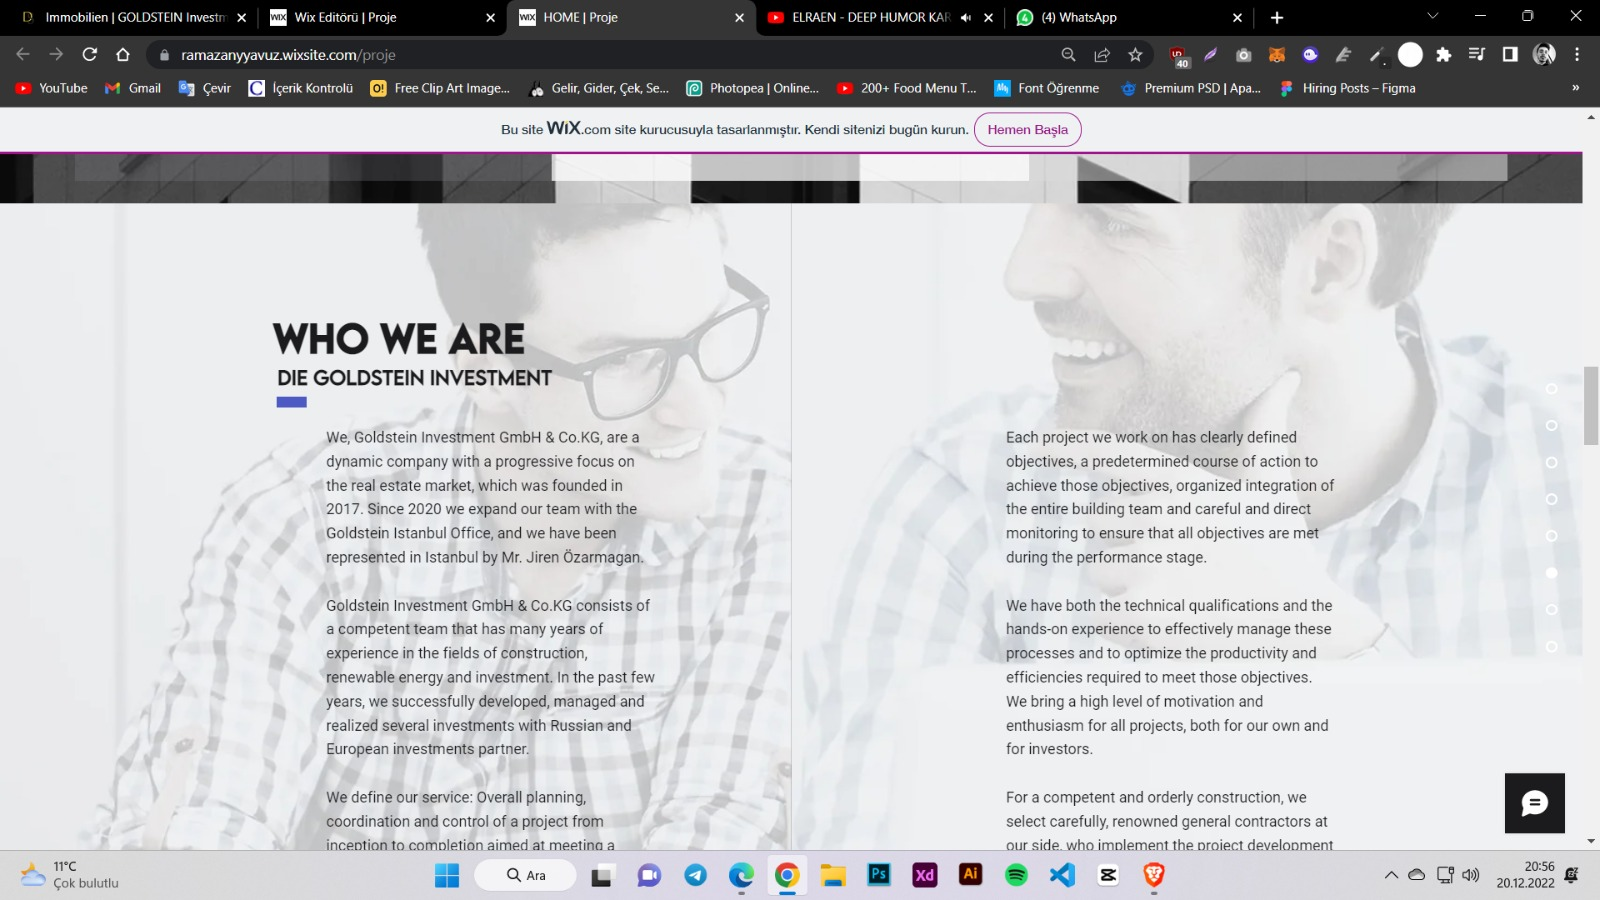The image size is (1600, 900).
Task: Open the Phantom wallet ghost extension
Action: tap(1310, 55)
